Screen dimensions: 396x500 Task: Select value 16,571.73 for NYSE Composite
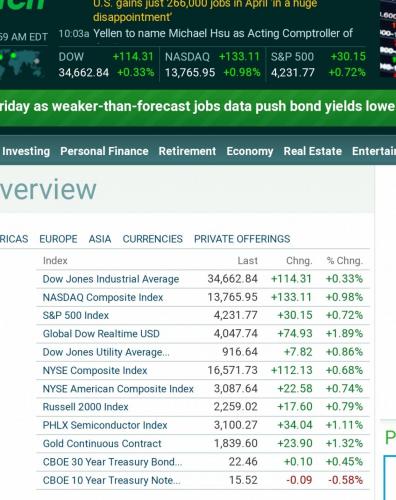tap(233, 370)
